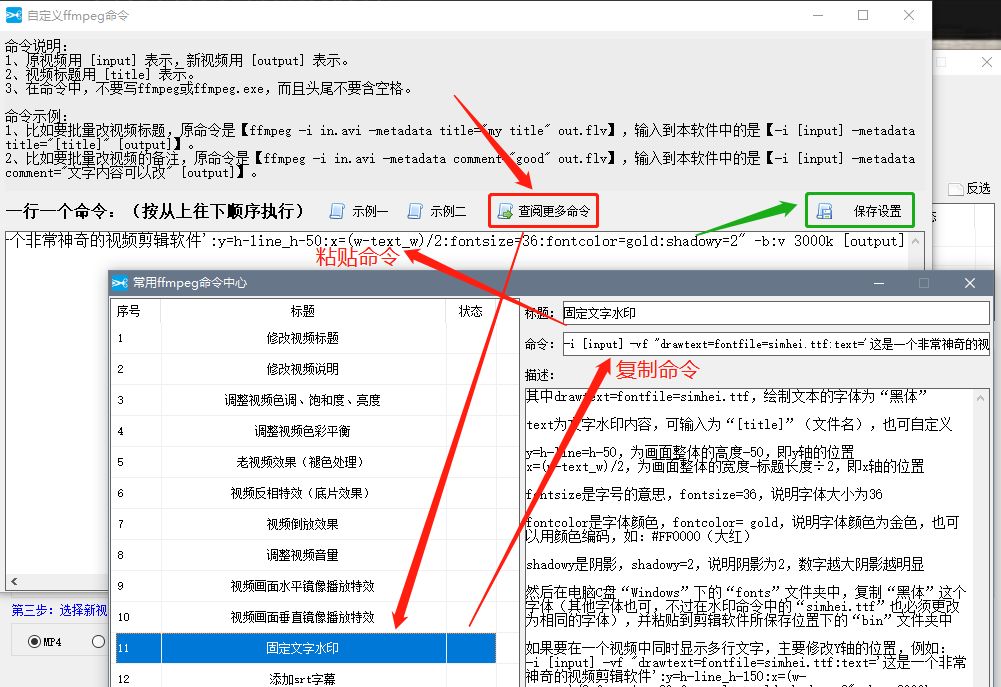Click the 保存设置 disk icon
Viewport: 1001px width, 687px height.
pos(824,211)
